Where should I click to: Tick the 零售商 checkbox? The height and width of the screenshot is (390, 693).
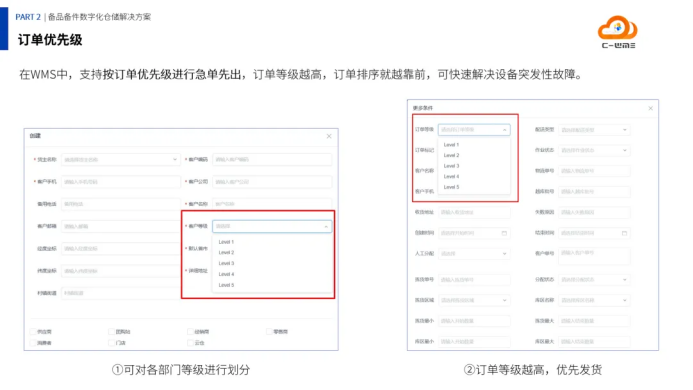tap(269, 332)
